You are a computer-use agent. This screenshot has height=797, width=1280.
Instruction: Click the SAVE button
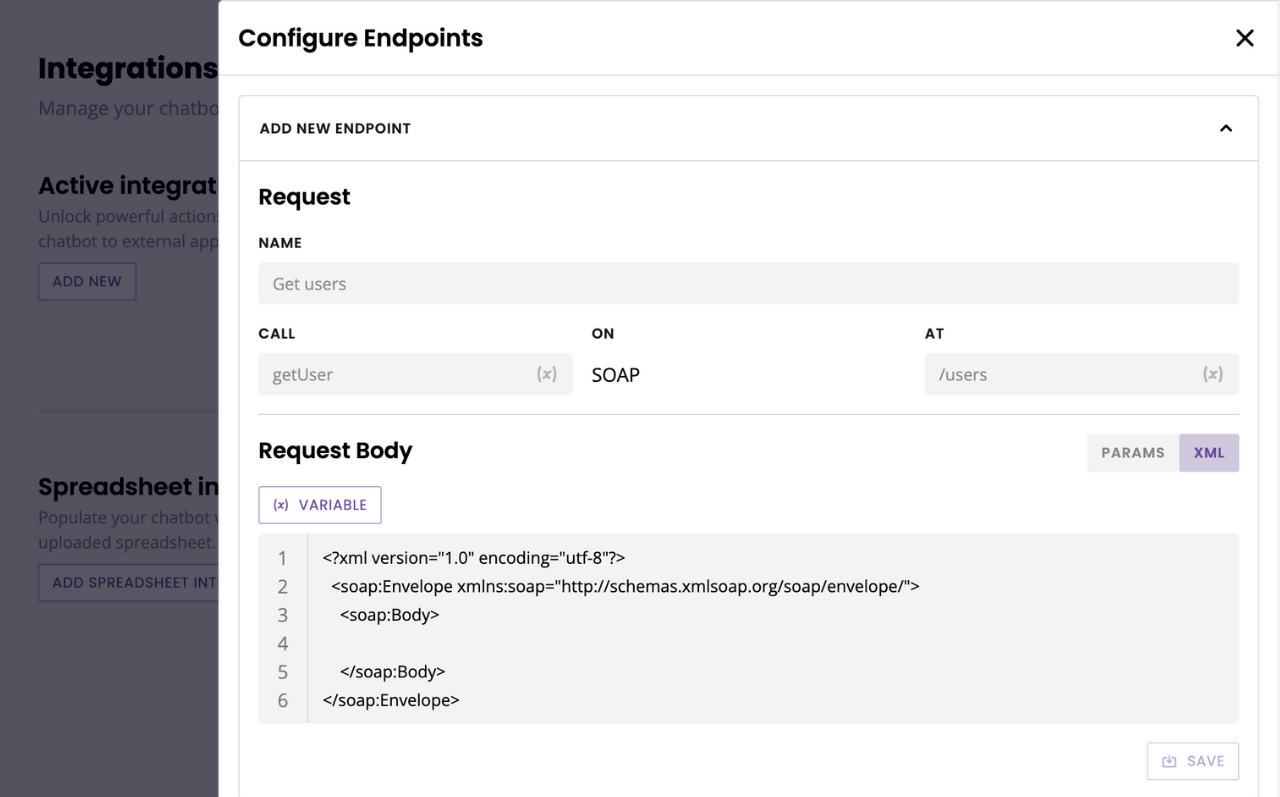point(1192,761)
